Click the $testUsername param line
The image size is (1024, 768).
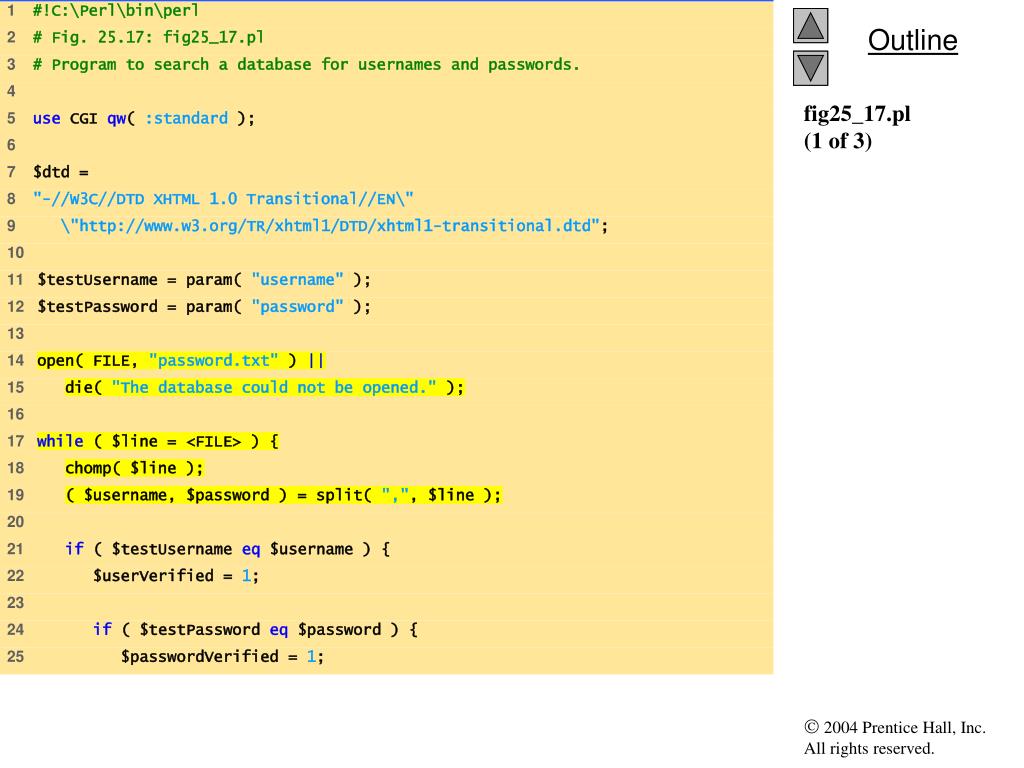pos(204,280)
